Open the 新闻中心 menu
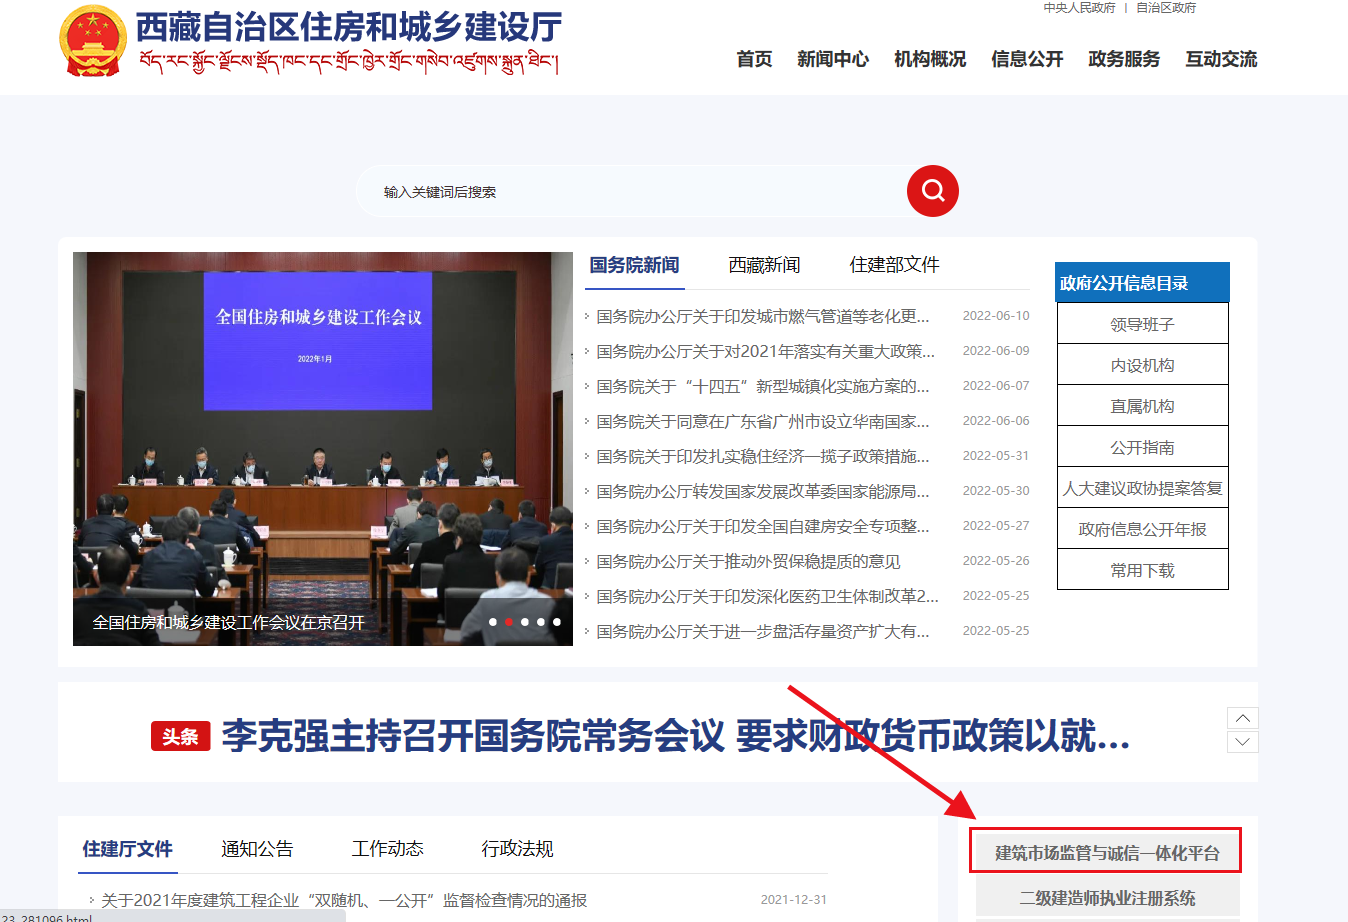The width and height of the screenshot is (1348, 922). (833, 59)
